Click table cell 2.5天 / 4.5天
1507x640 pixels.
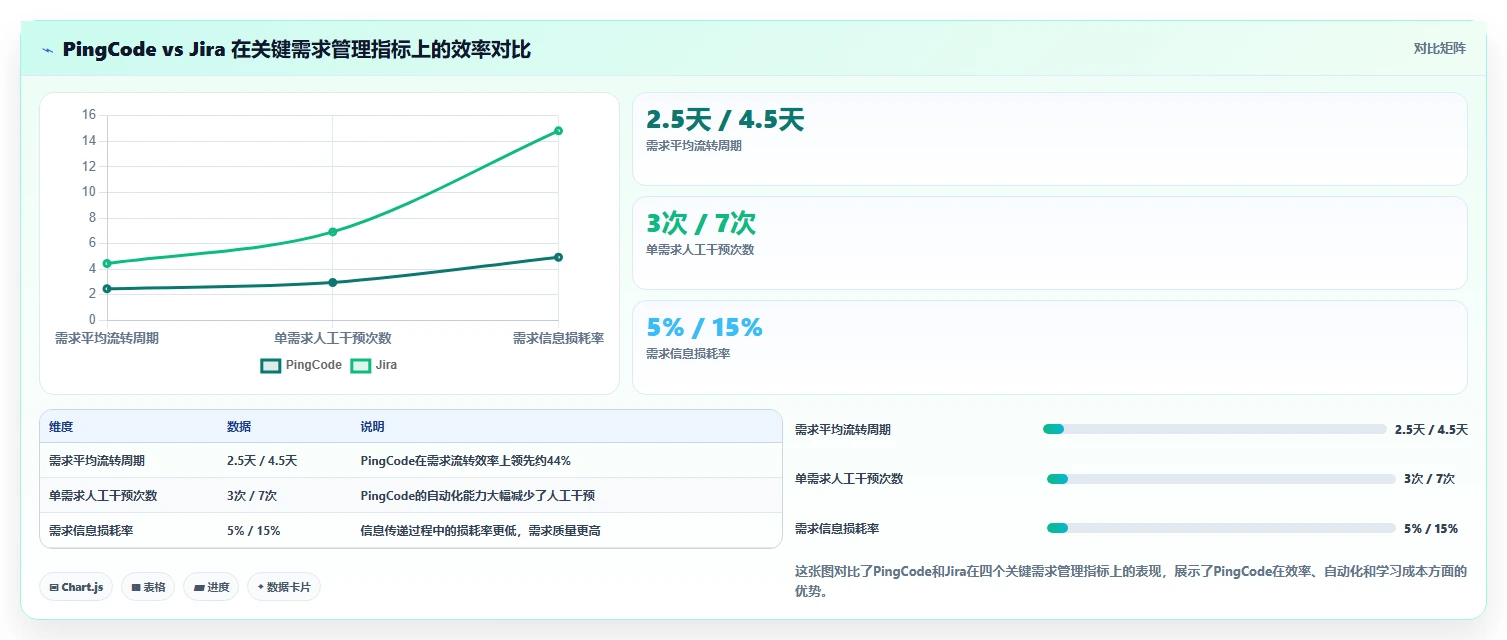pos(262,461)
